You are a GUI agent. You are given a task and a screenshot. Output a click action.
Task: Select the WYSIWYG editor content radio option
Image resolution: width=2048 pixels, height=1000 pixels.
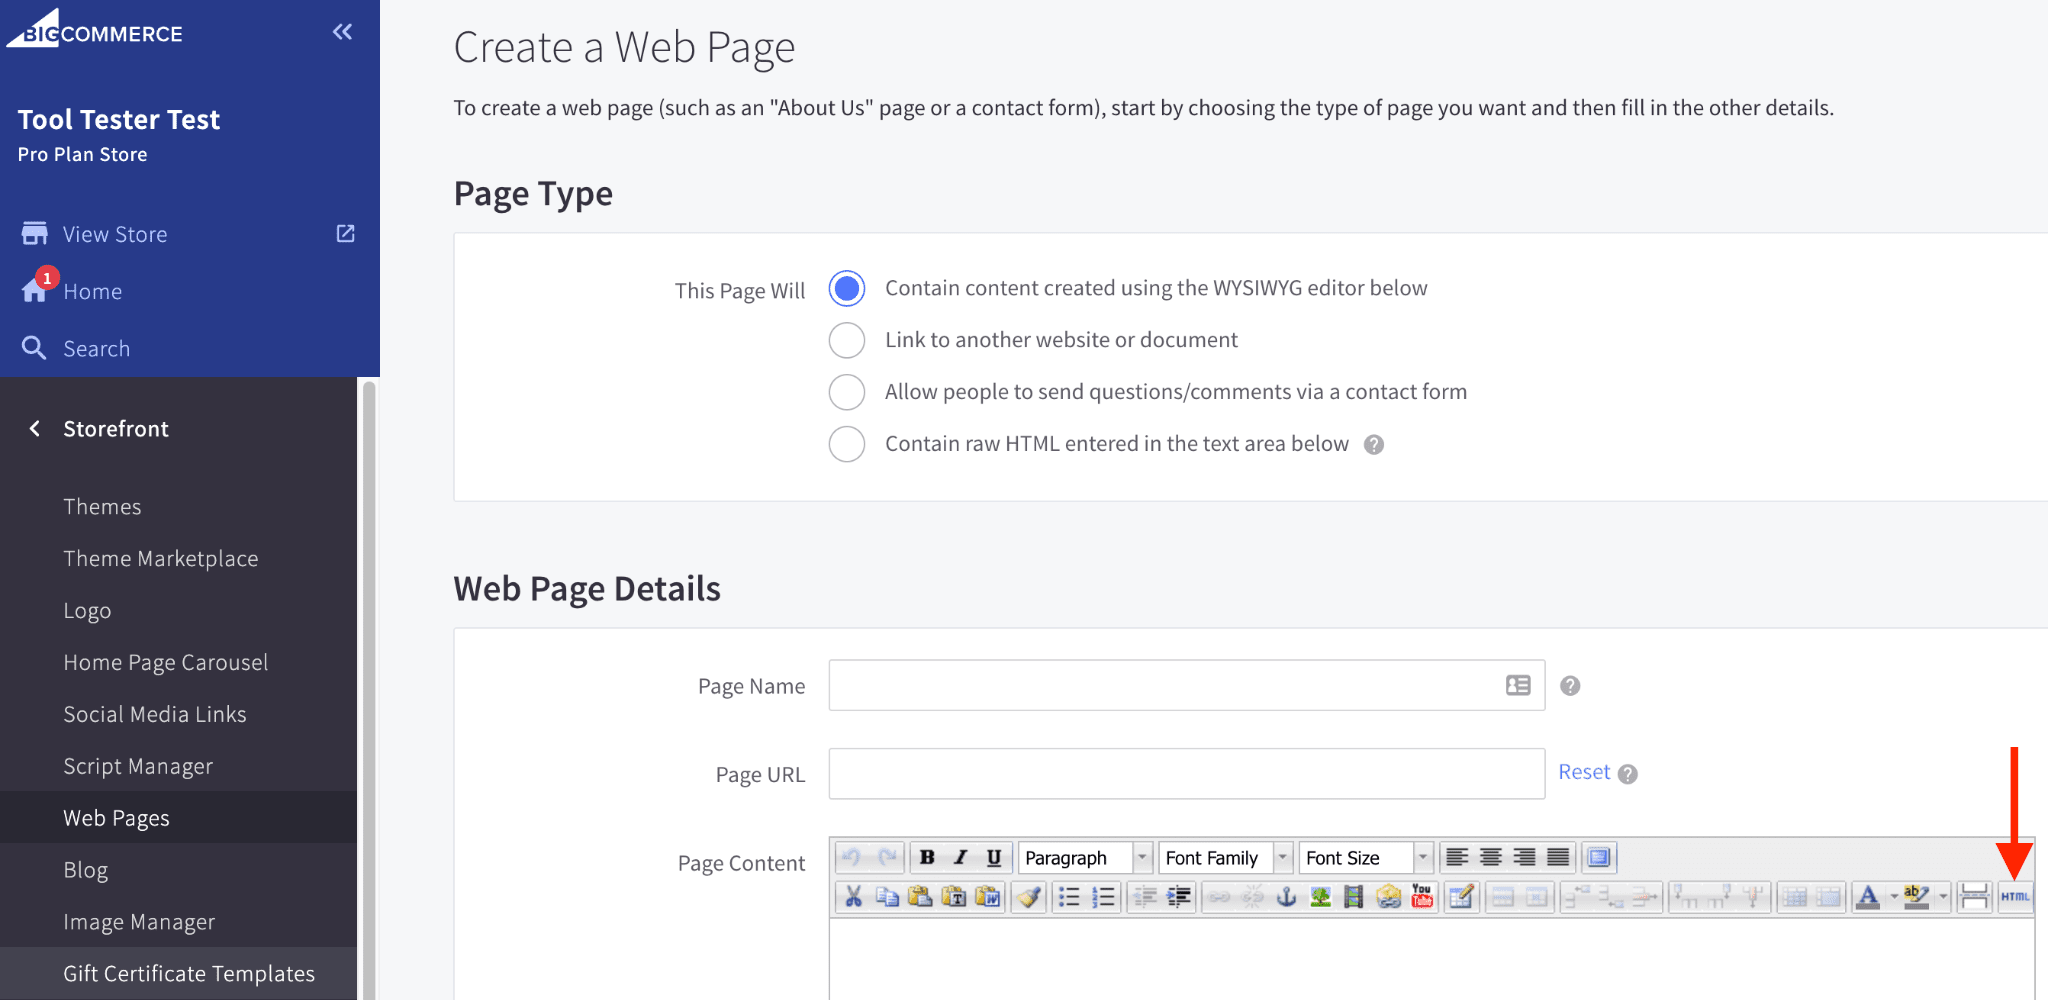[x=847, y=289]
